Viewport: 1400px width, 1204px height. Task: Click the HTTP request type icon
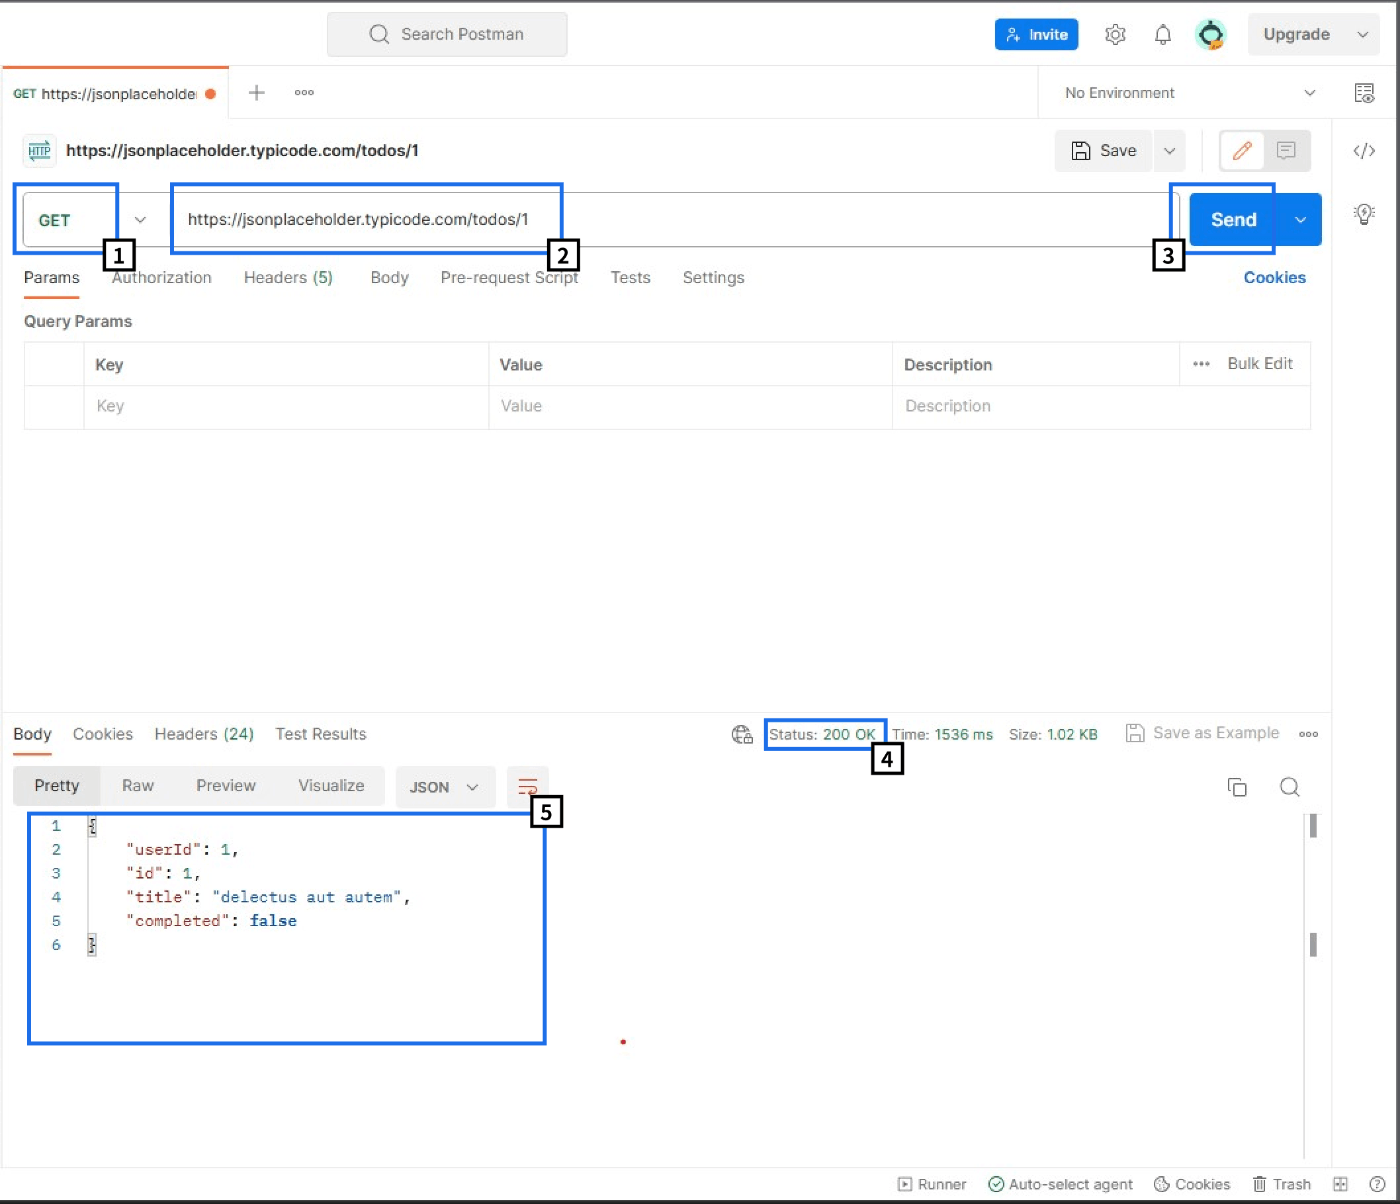(39, 151)
